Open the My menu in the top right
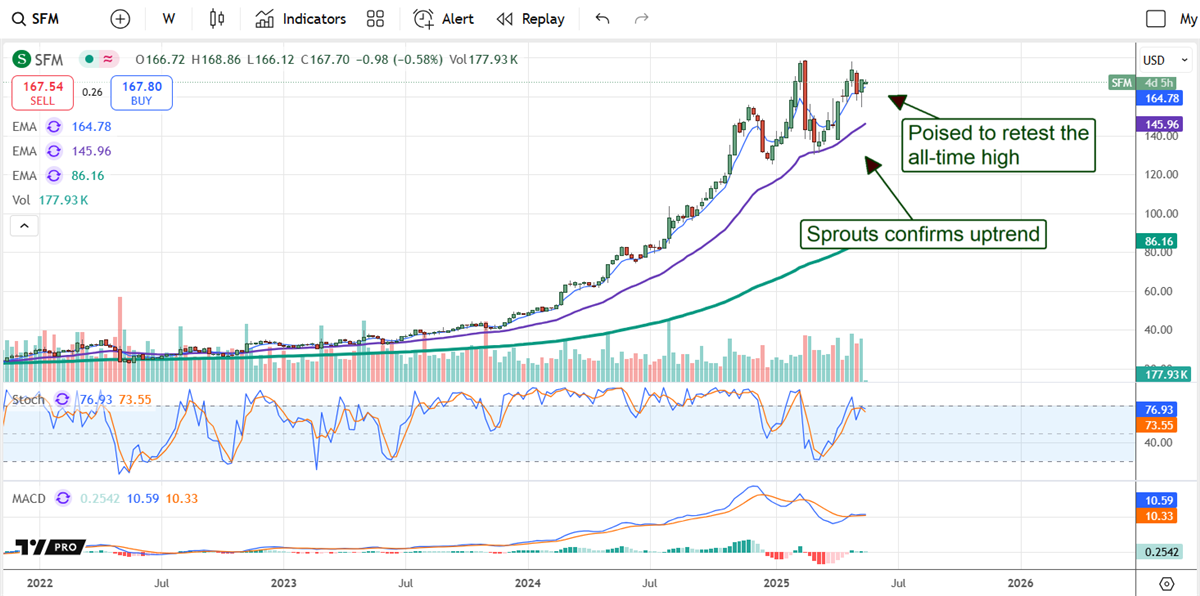 click(x=1189, y=18)
